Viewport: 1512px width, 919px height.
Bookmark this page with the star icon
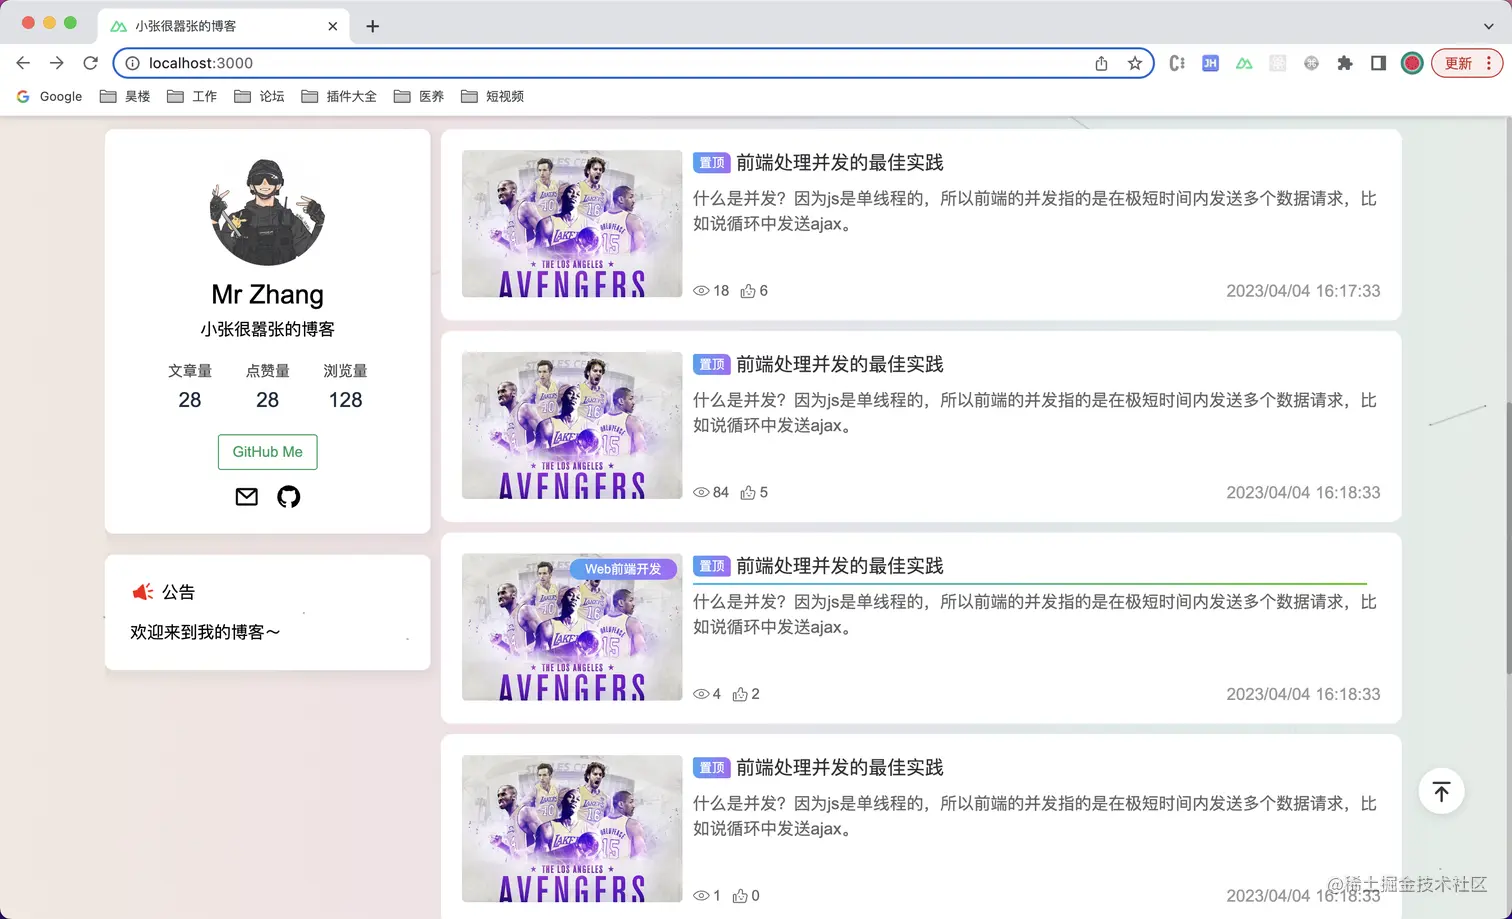pyautogui.click(x=1134, y=63)
